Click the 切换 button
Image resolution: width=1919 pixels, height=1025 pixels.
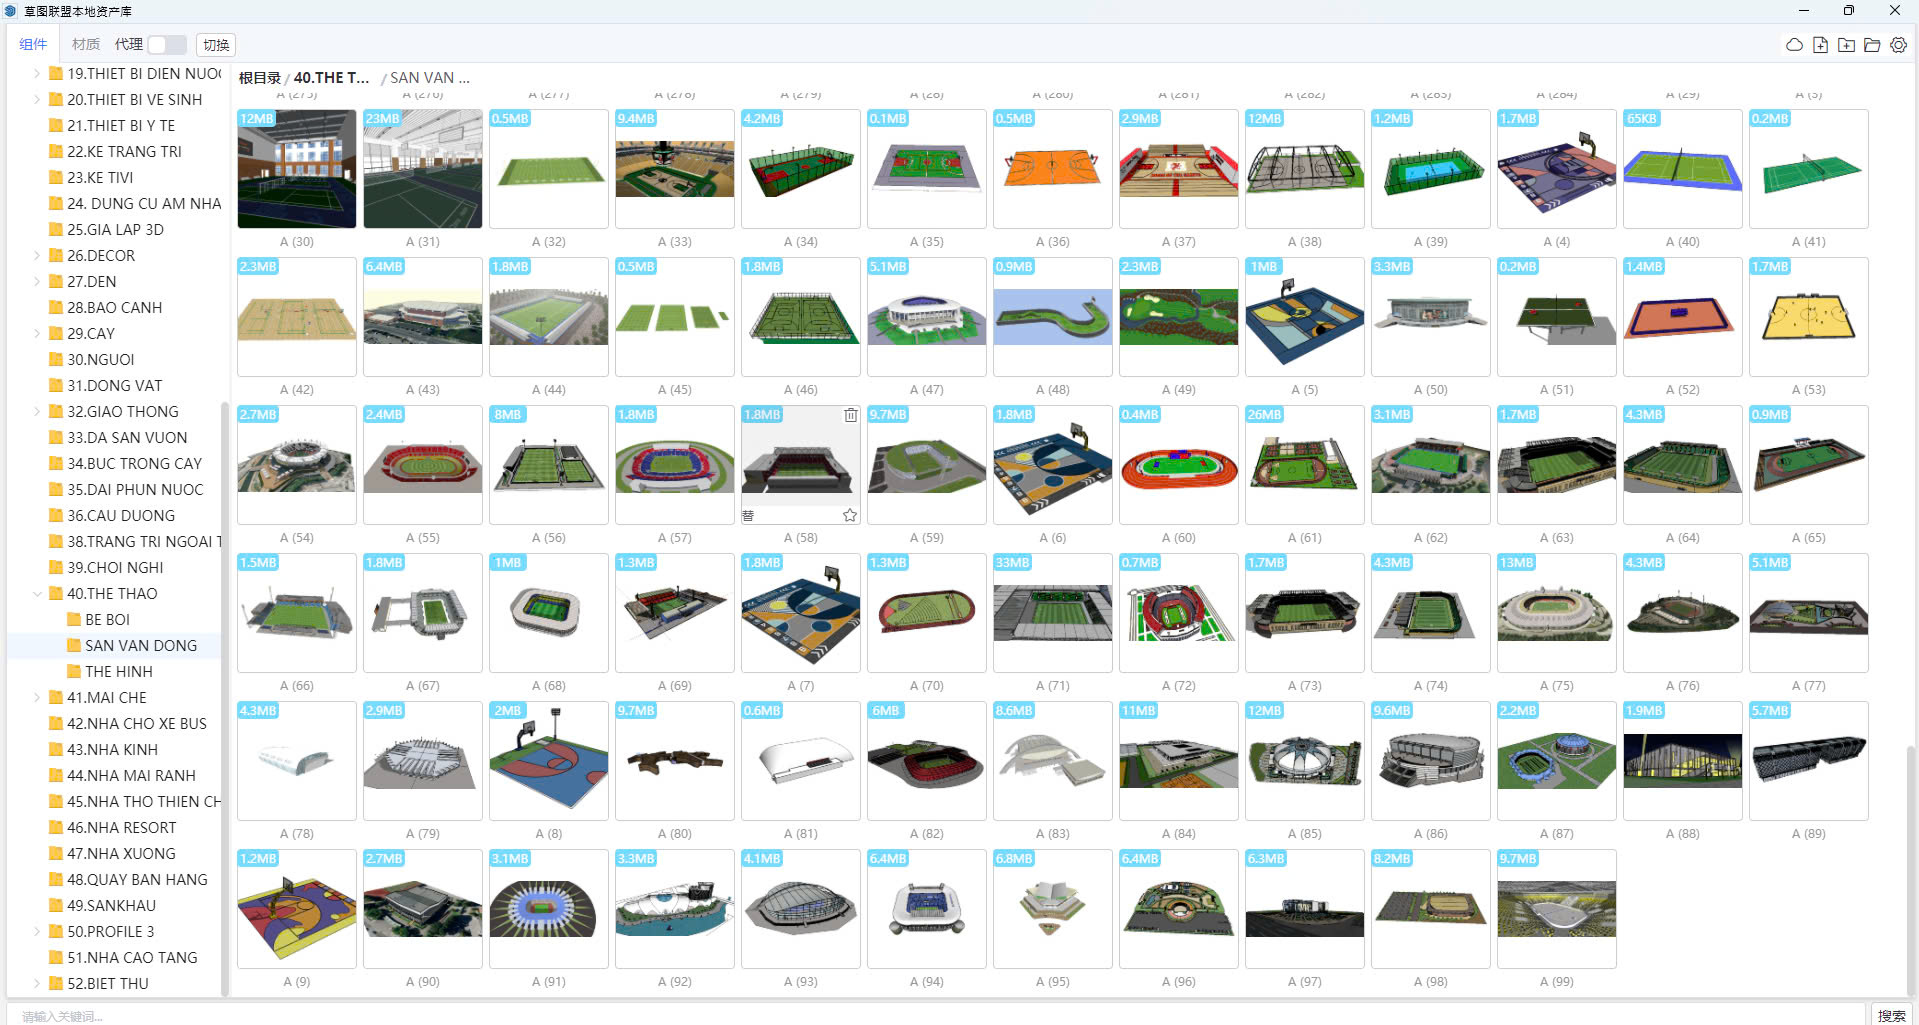[216, 45]
